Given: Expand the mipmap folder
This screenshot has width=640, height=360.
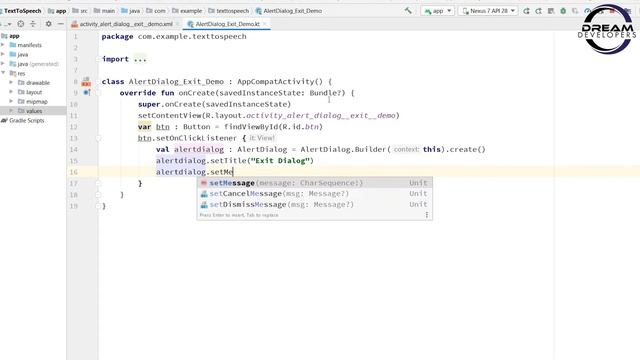Looking at the screenshot, I should pos(11,101).
